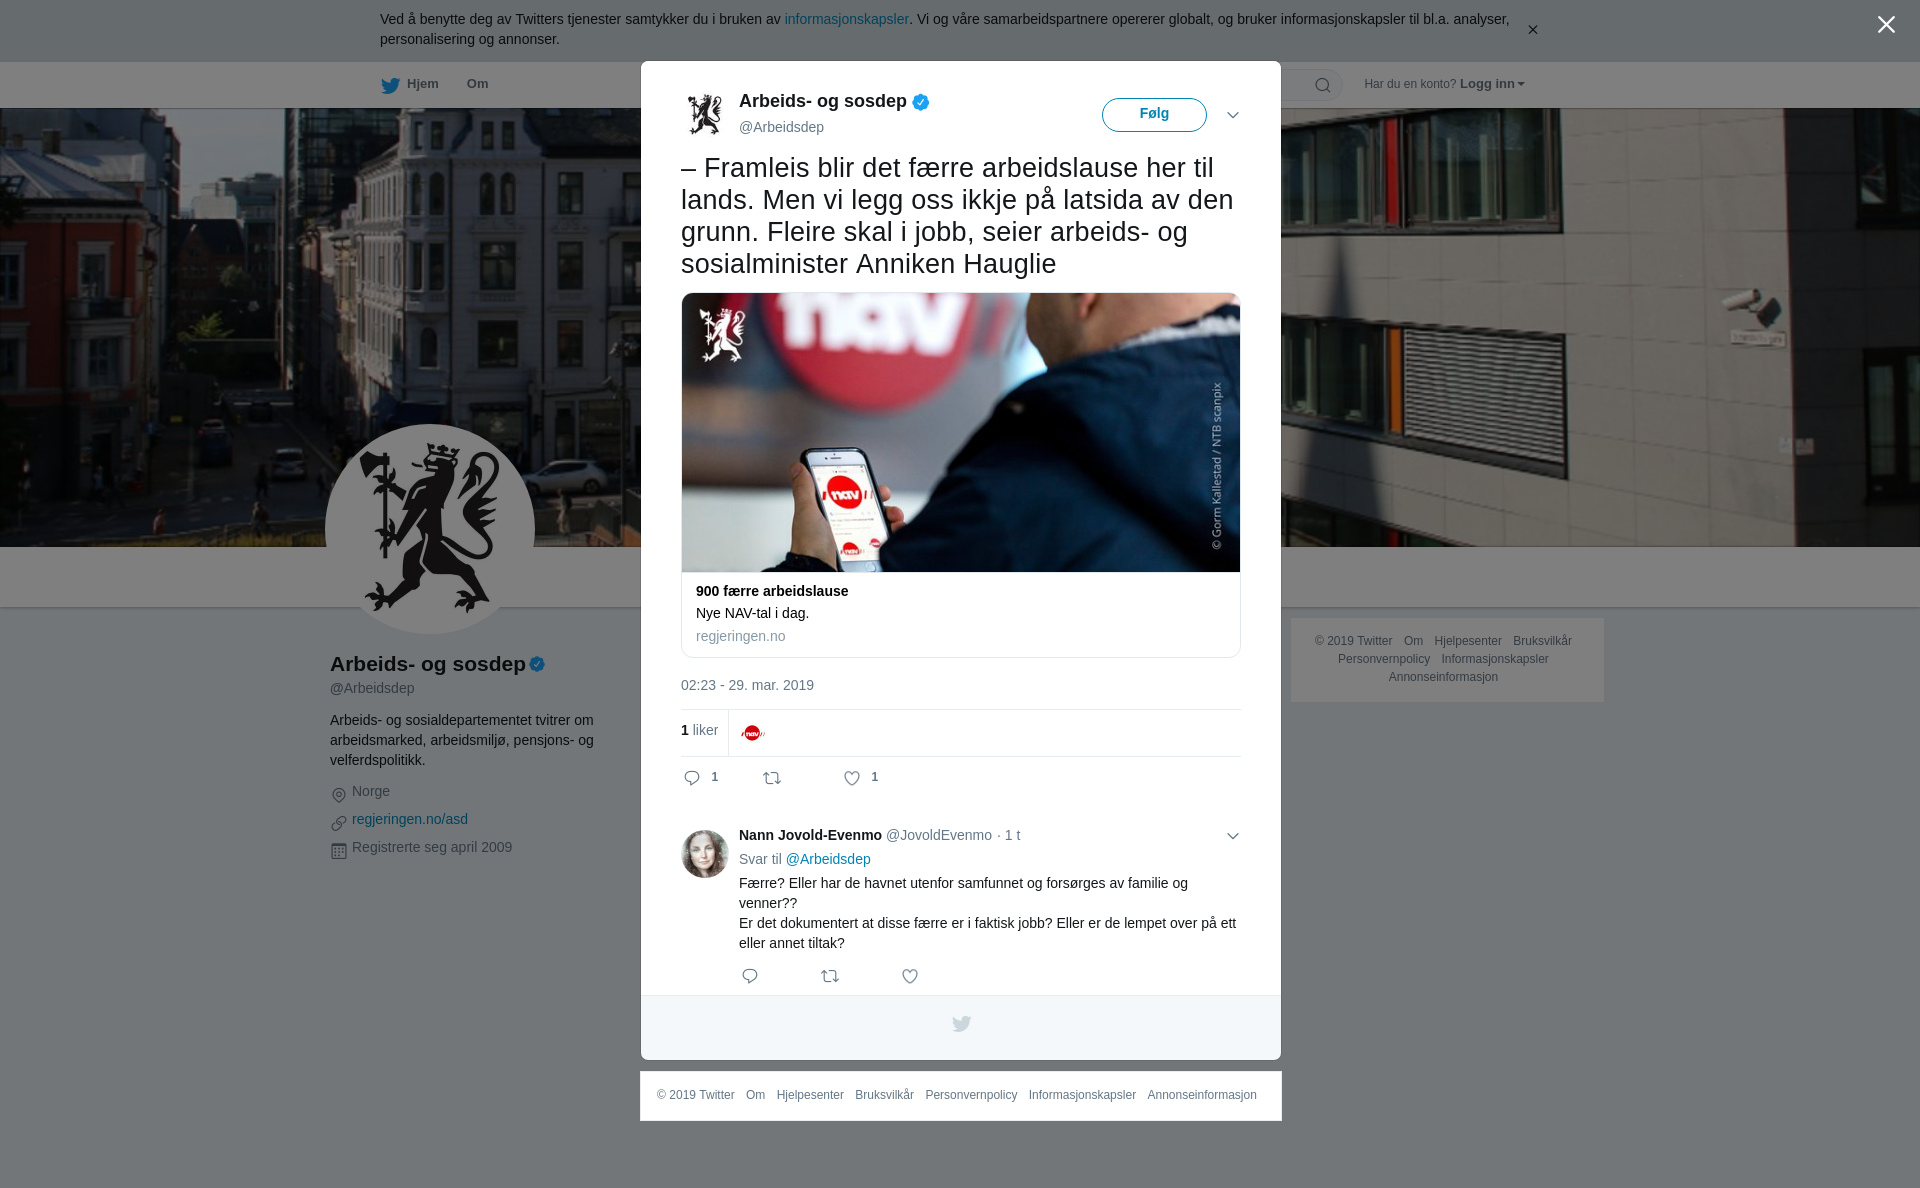This screenshot has width=1920, height=1188.
Task: Open the Twitter Hjem bird icon
Action: pos(390,85)
